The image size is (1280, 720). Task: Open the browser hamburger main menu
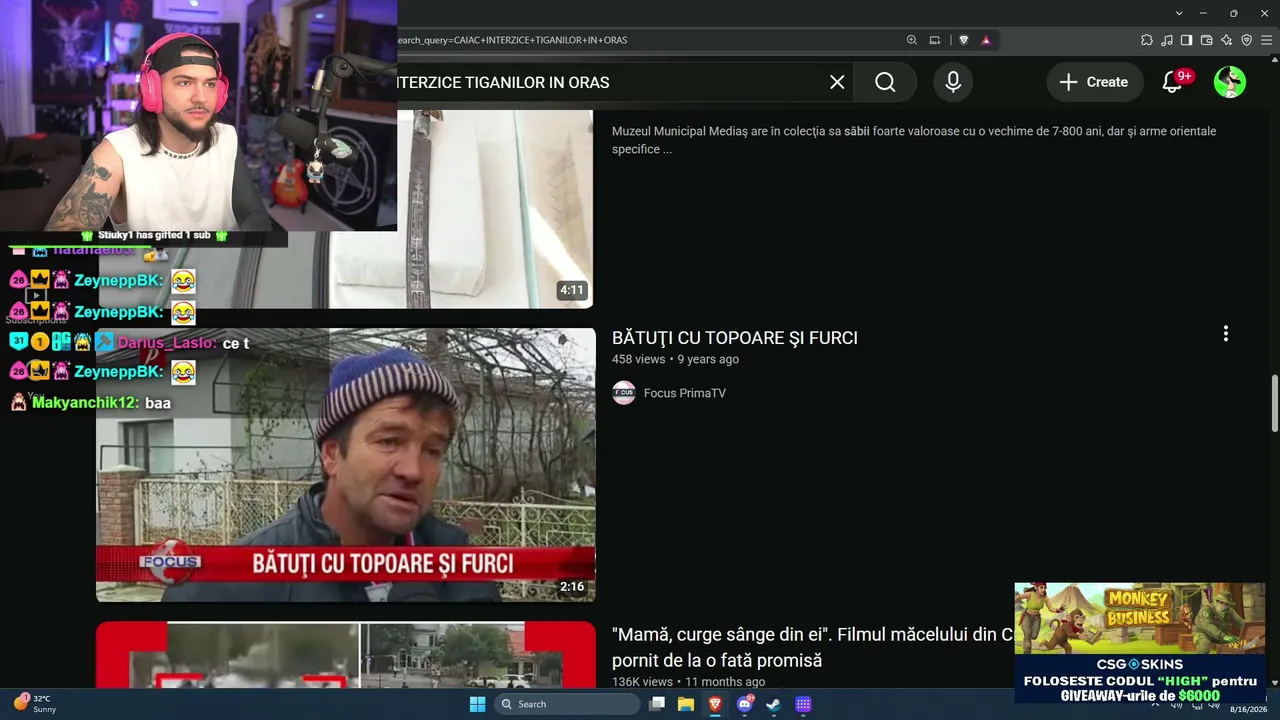pyautogui.click(x=1265, y=40)
